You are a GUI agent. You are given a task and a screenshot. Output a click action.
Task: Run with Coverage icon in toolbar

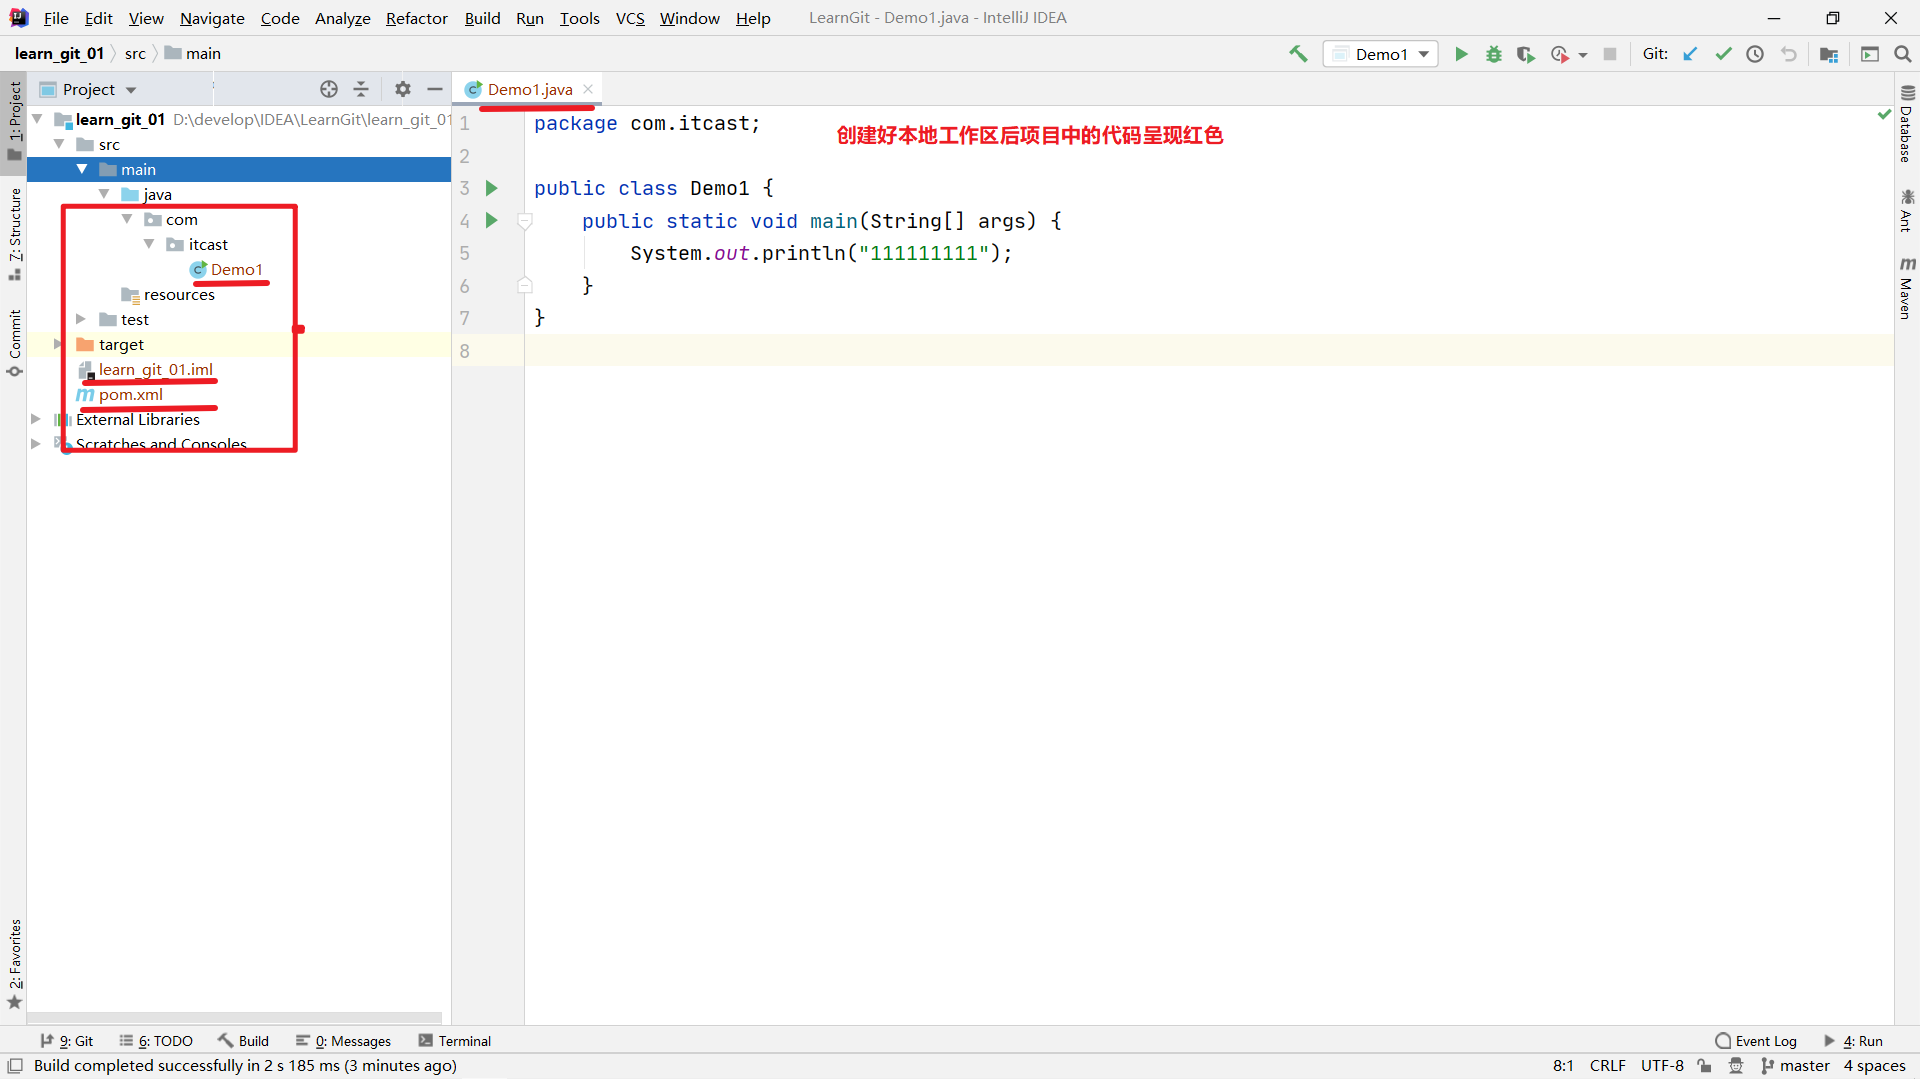[x=1525, y=54]
